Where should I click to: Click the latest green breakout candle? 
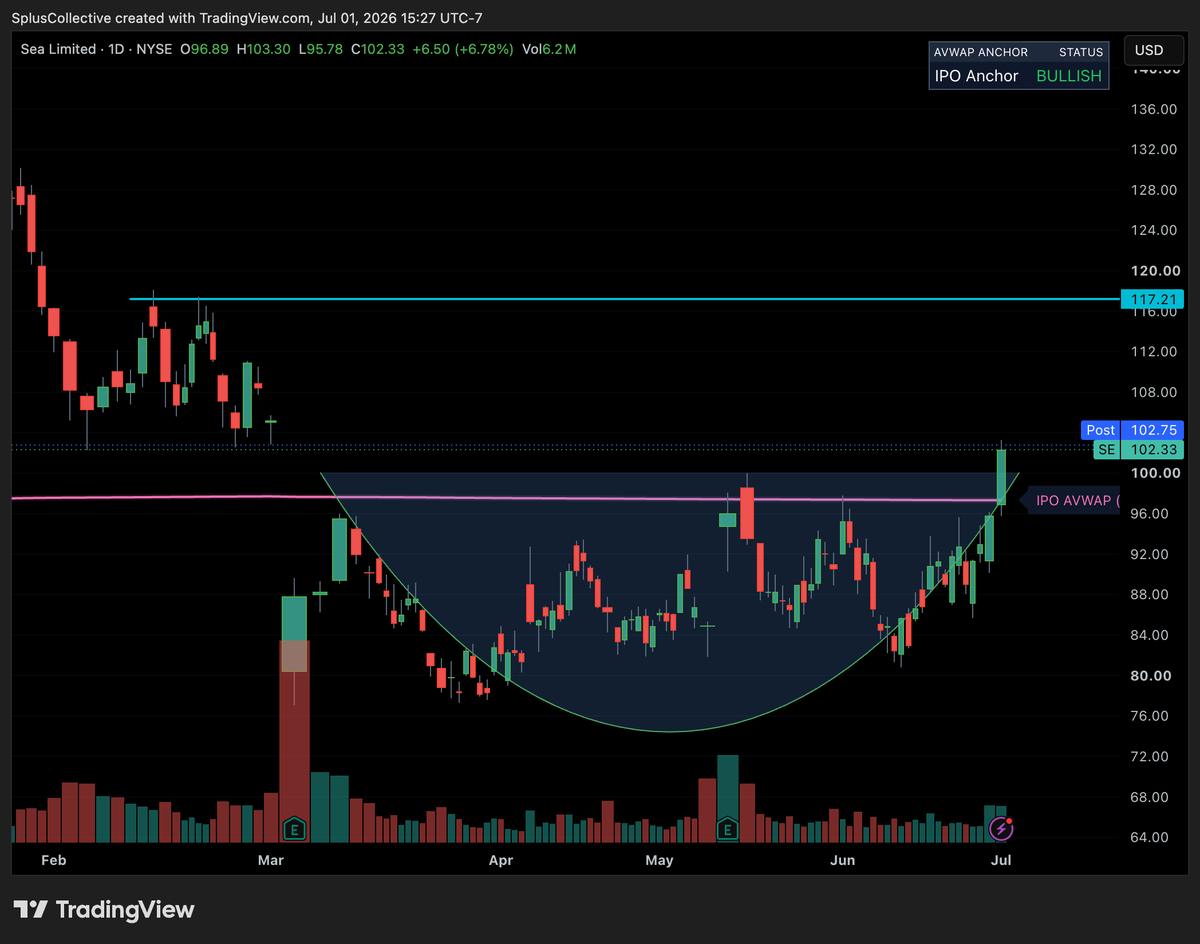pyautogui.click(x=1002, y=478)
